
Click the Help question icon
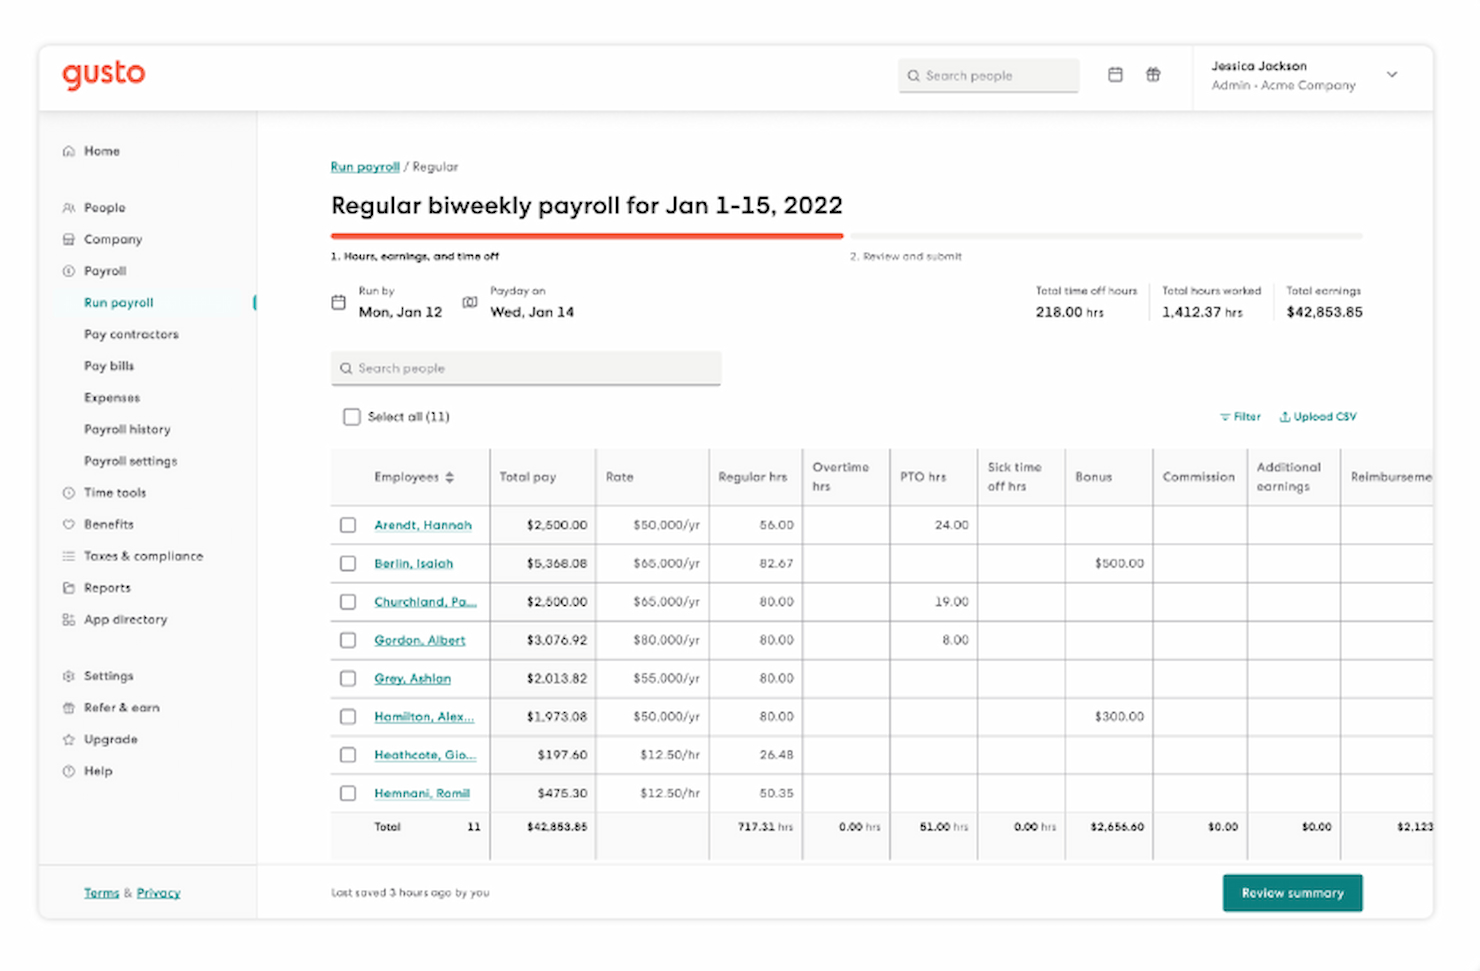click(x=69, y=771)
